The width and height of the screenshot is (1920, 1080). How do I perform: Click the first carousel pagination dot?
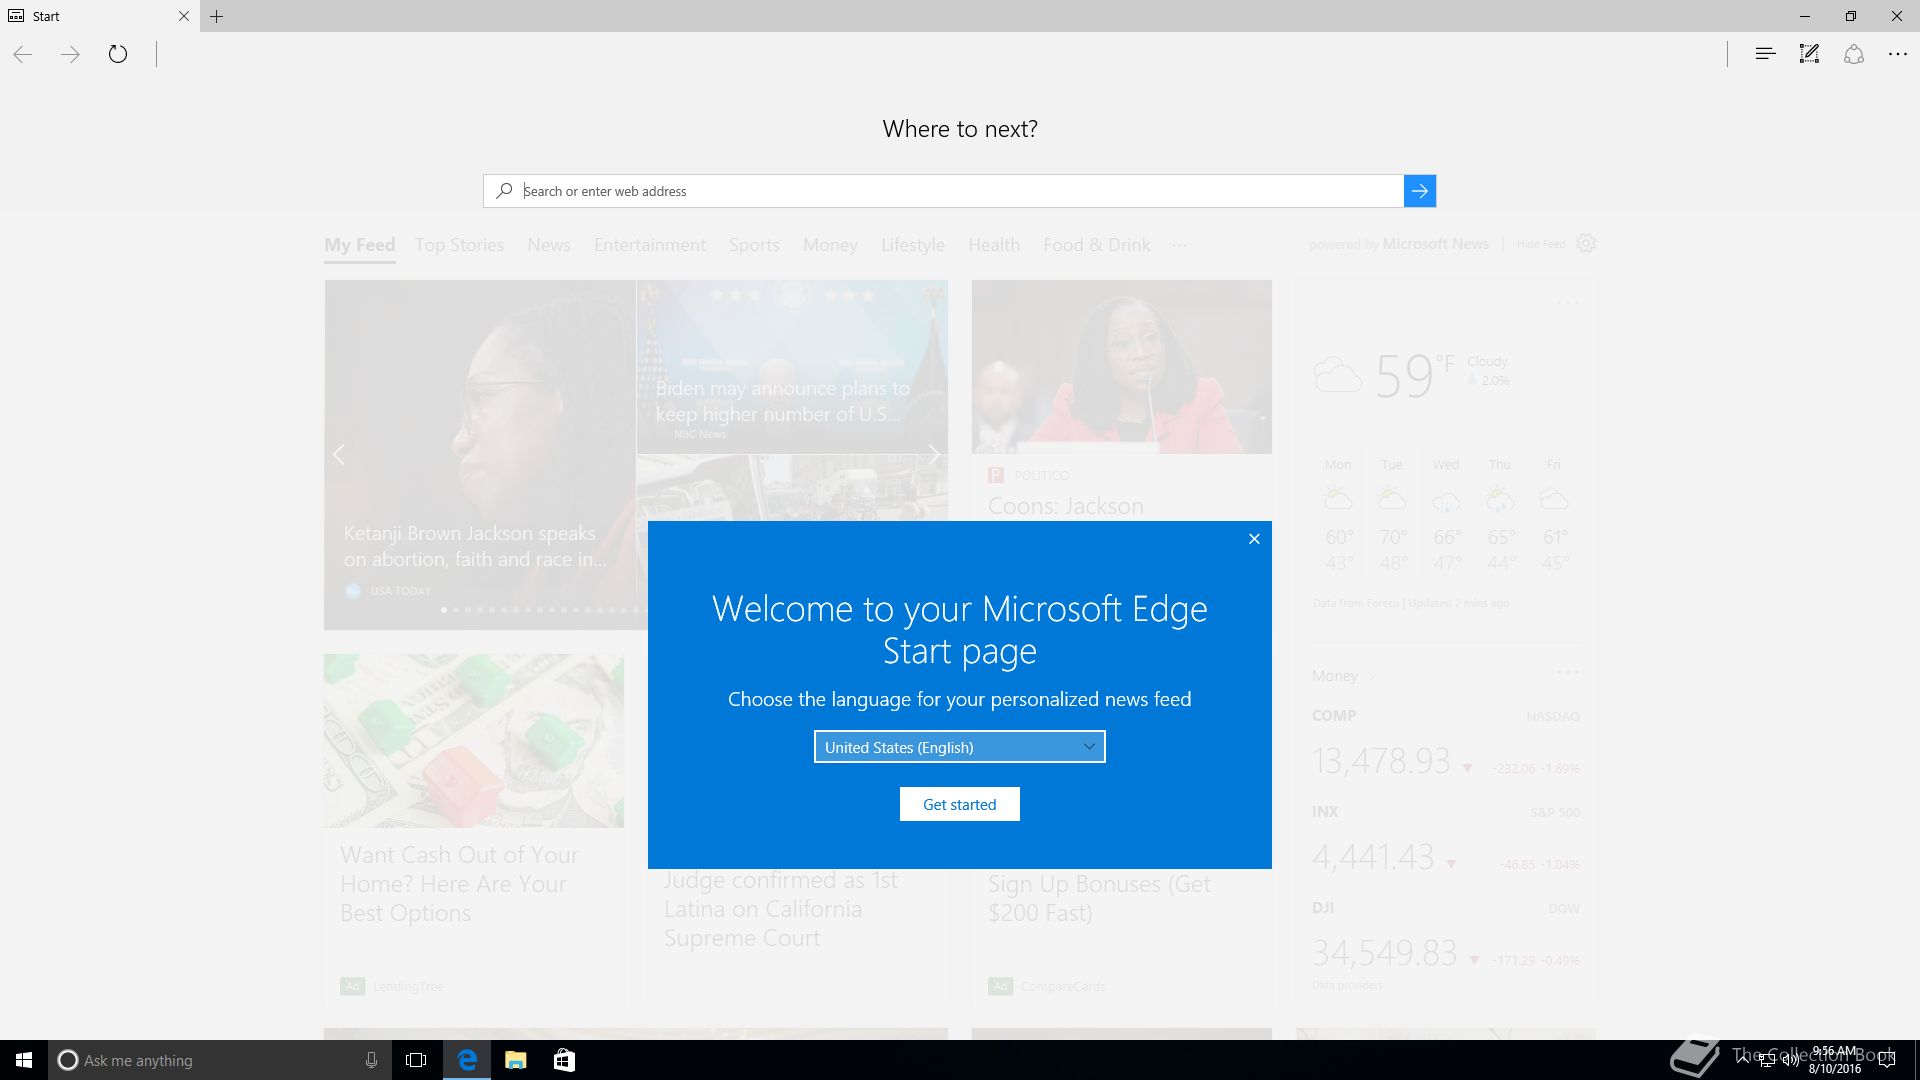pyautogui.click(x=444, y=610)
